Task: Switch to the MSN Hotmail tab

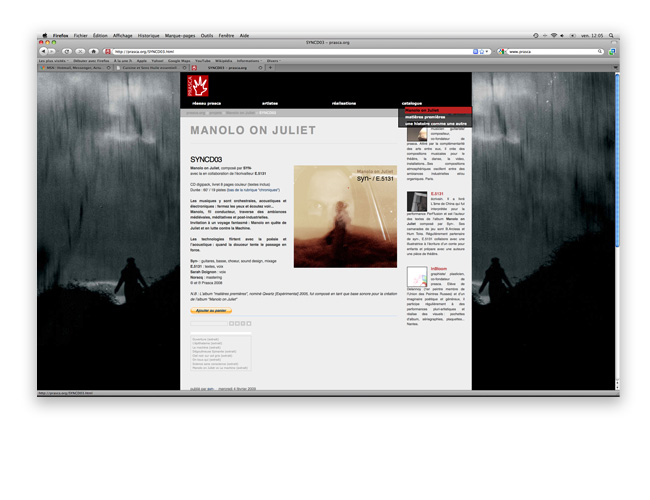Action: tap(75, 68)
